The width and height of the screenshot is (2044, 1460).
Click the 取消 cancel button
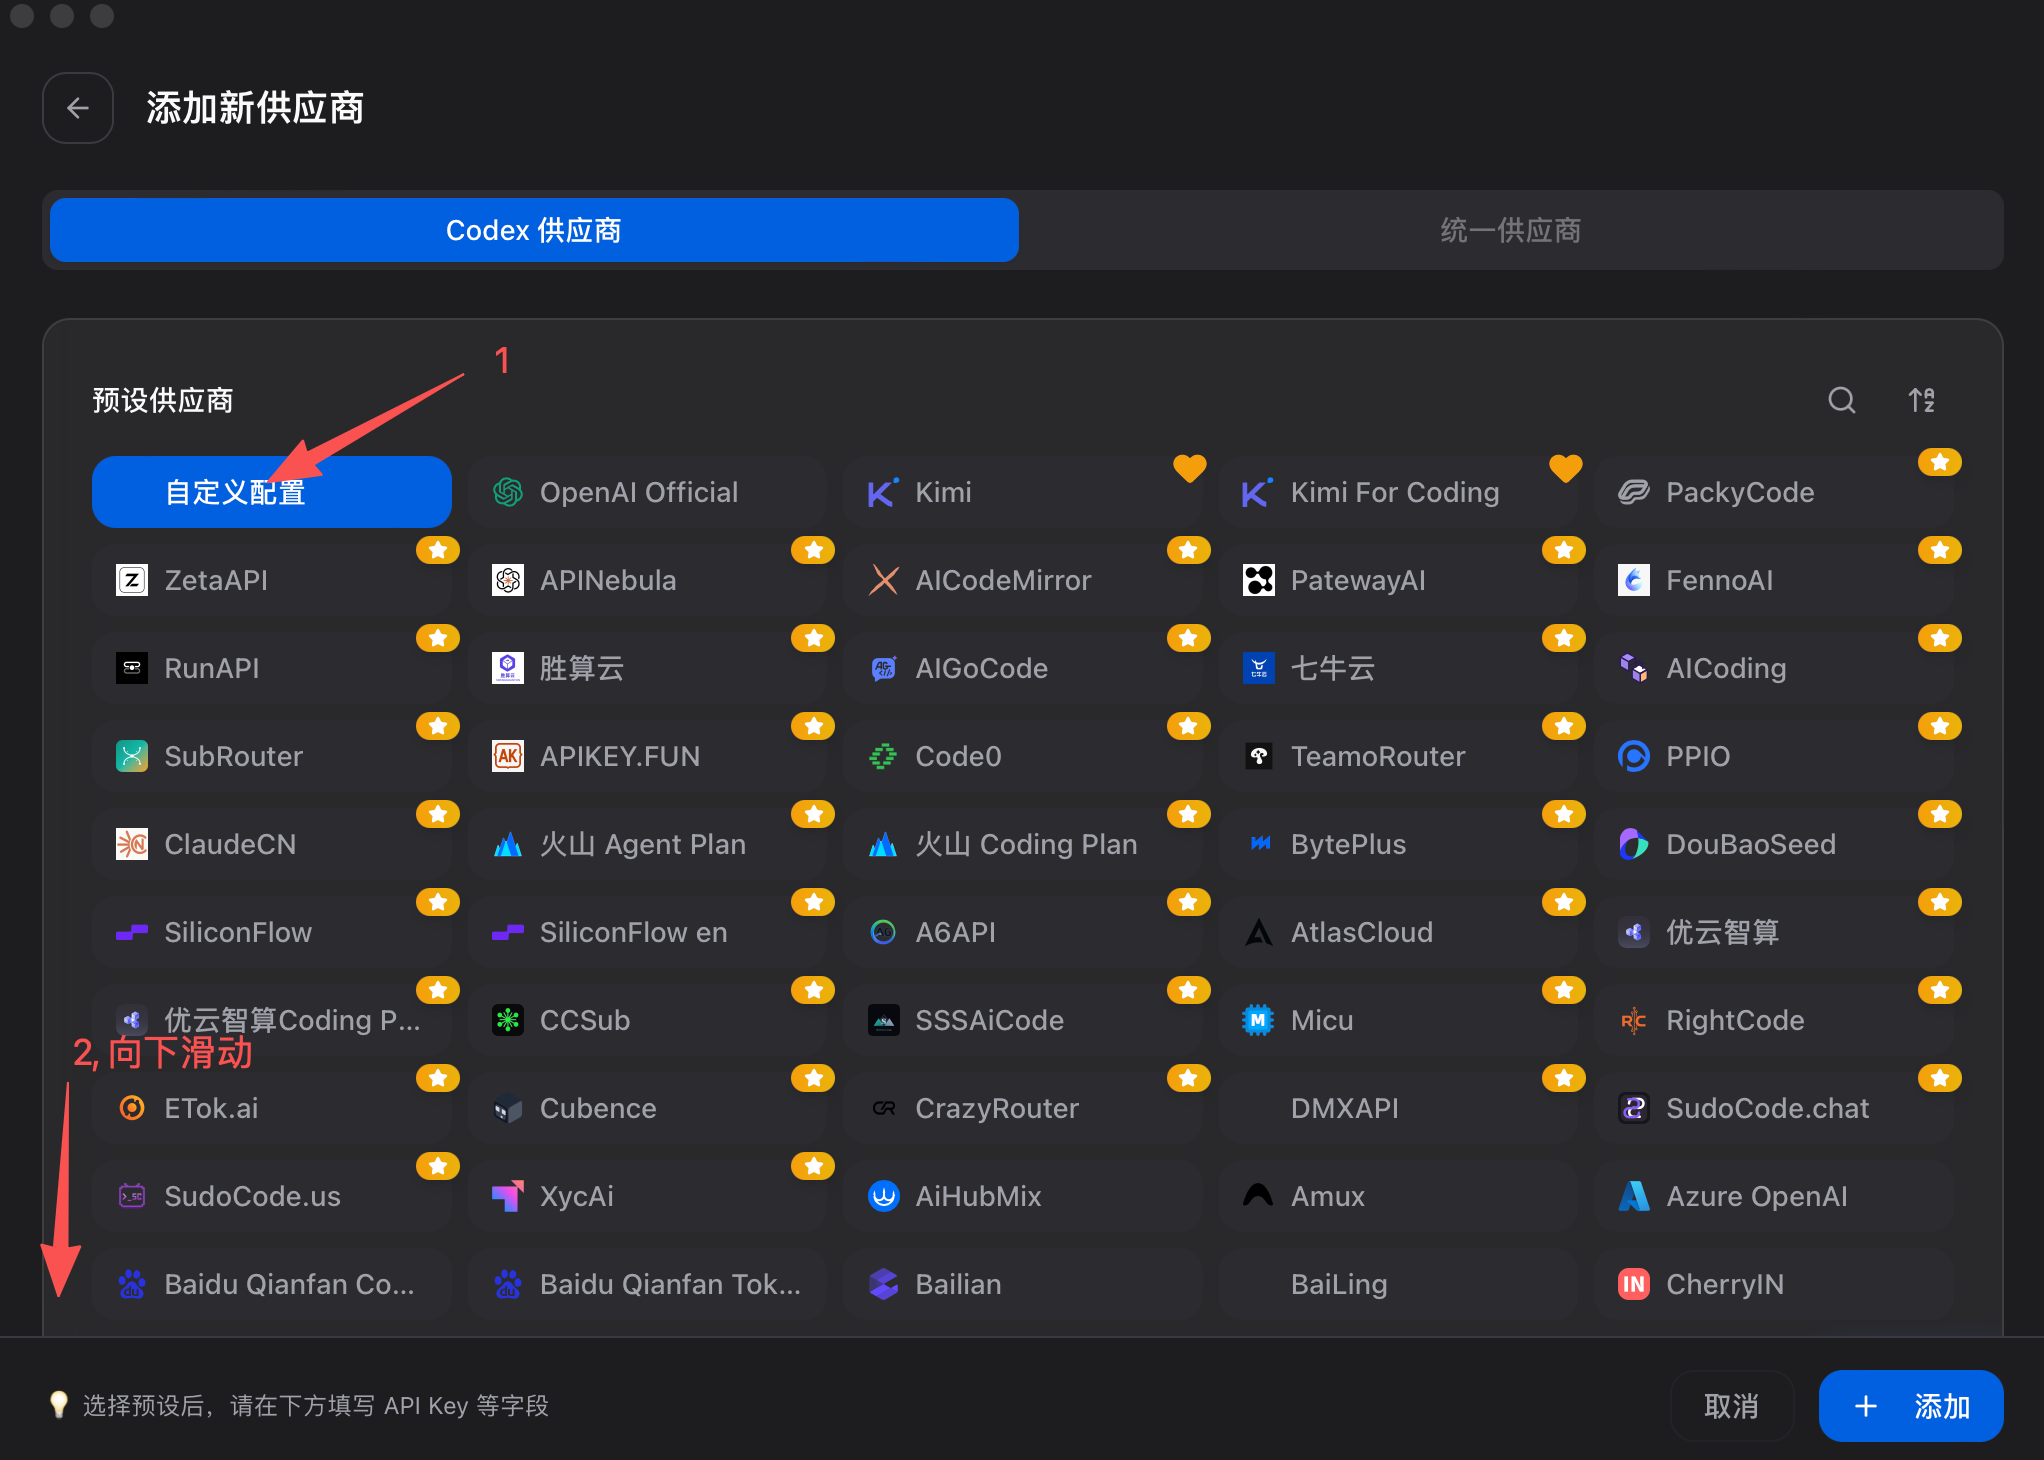click(1731, 1406)
